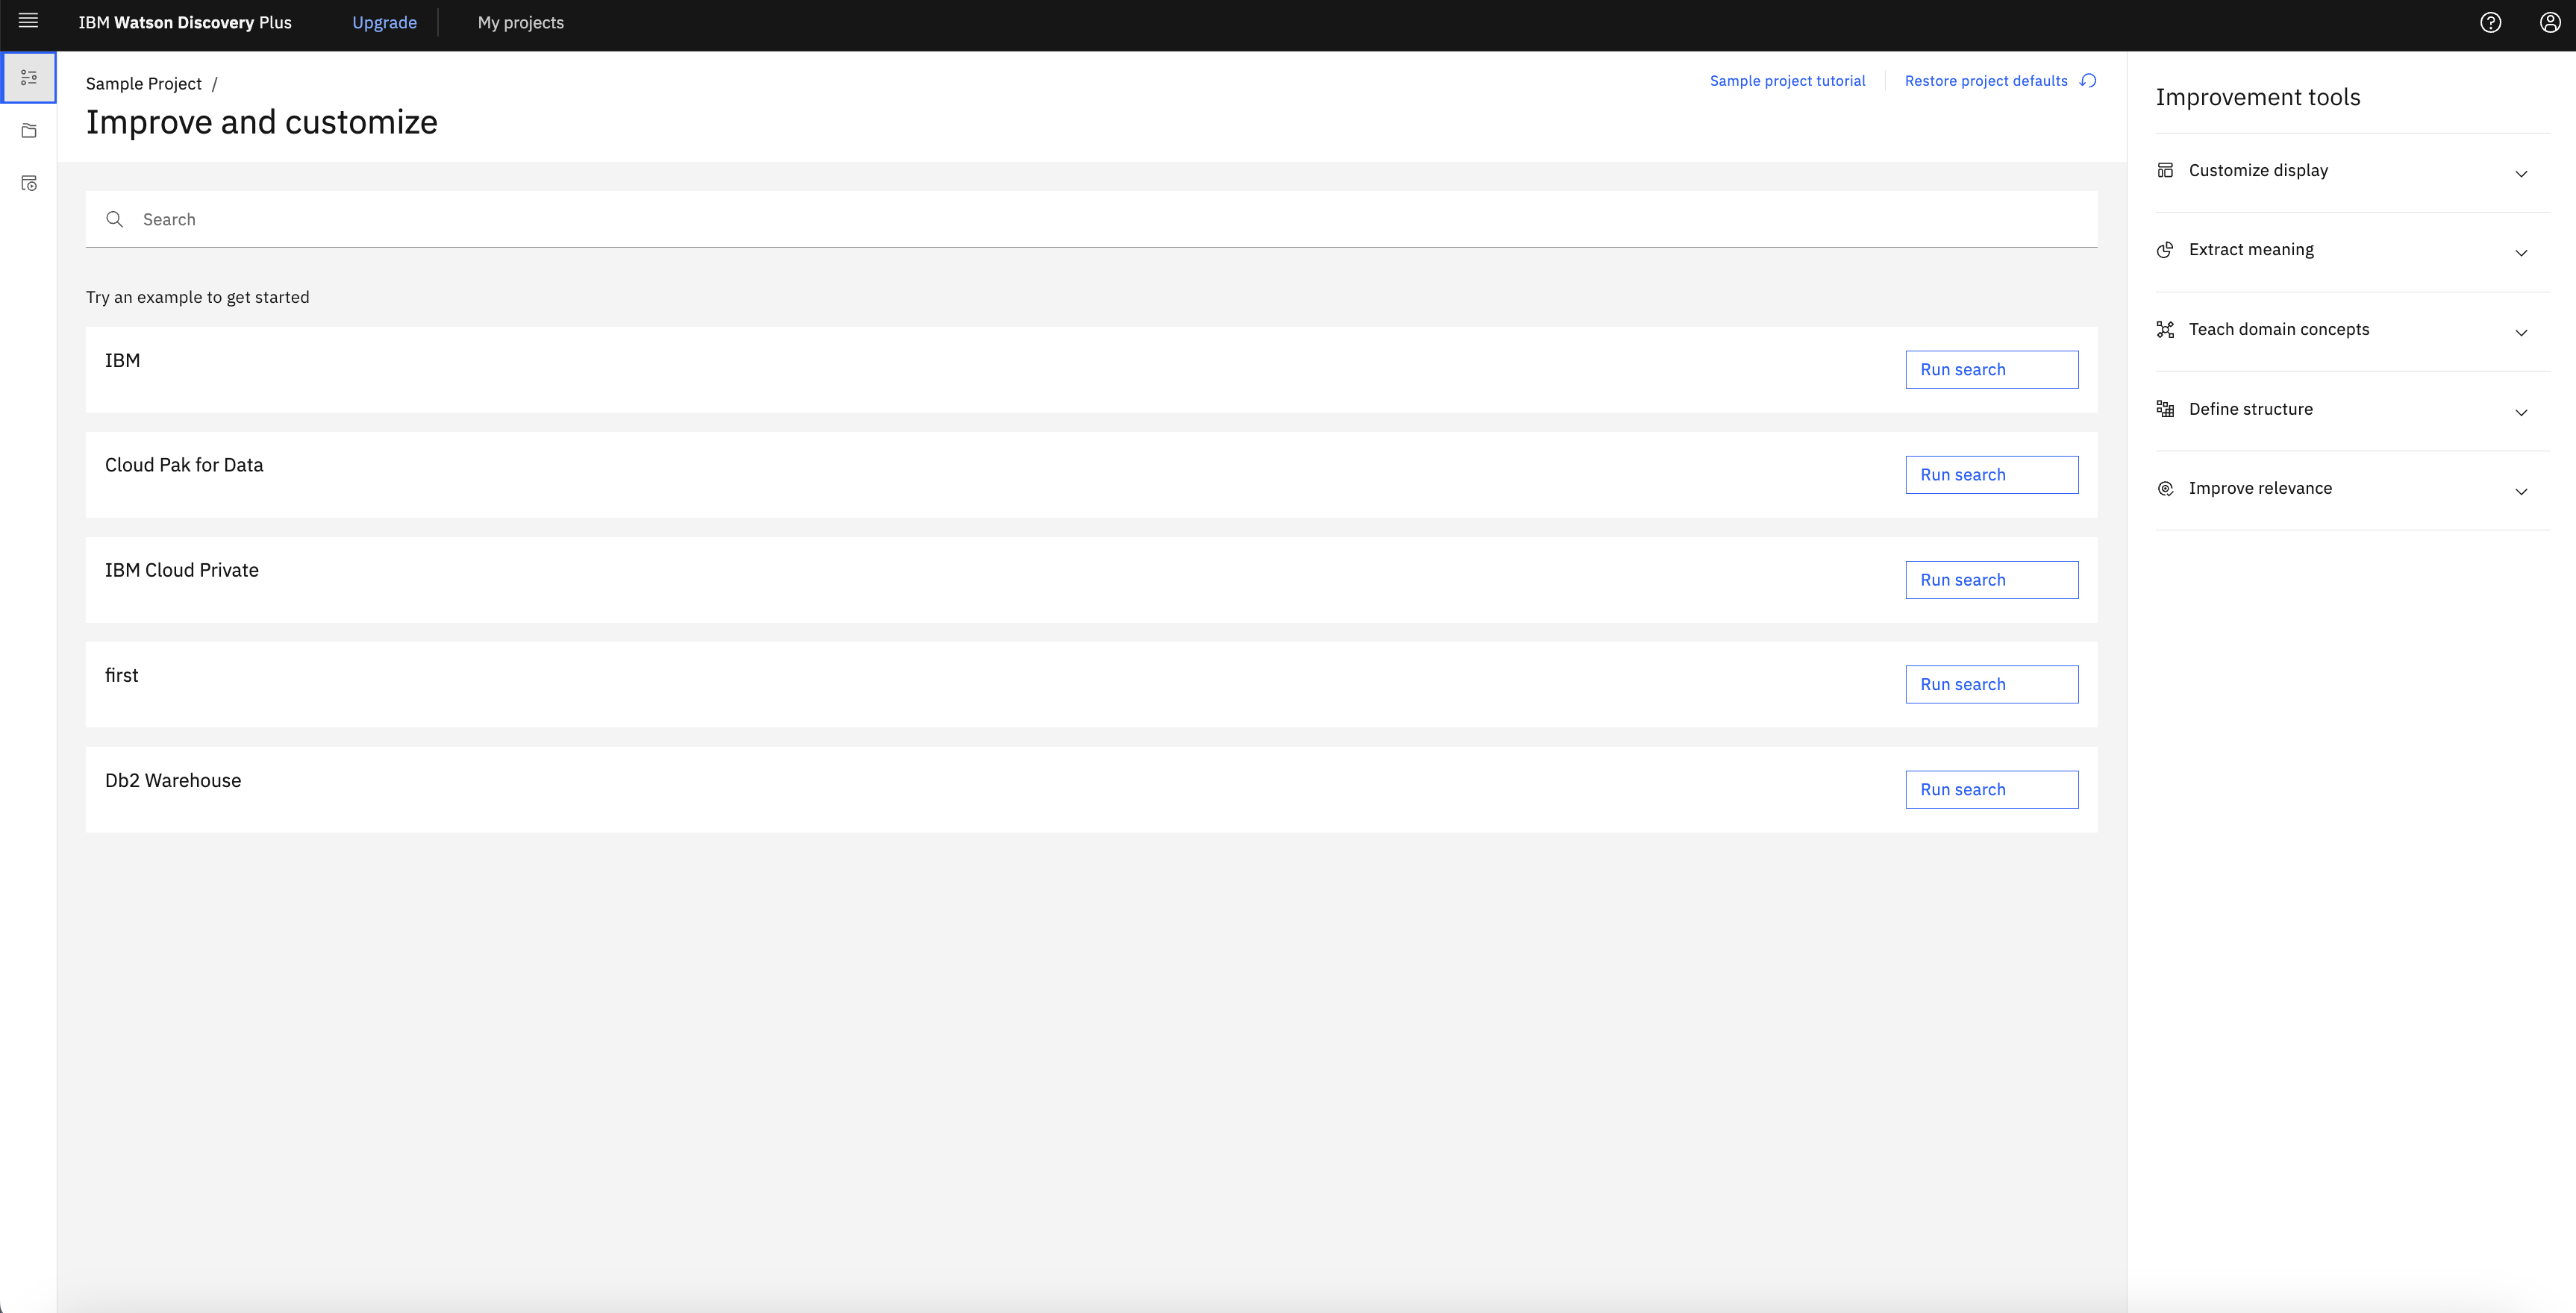This screenshot has width=2576, height=1313.
Task: Click the search input field
Action: click(1090, 219)
